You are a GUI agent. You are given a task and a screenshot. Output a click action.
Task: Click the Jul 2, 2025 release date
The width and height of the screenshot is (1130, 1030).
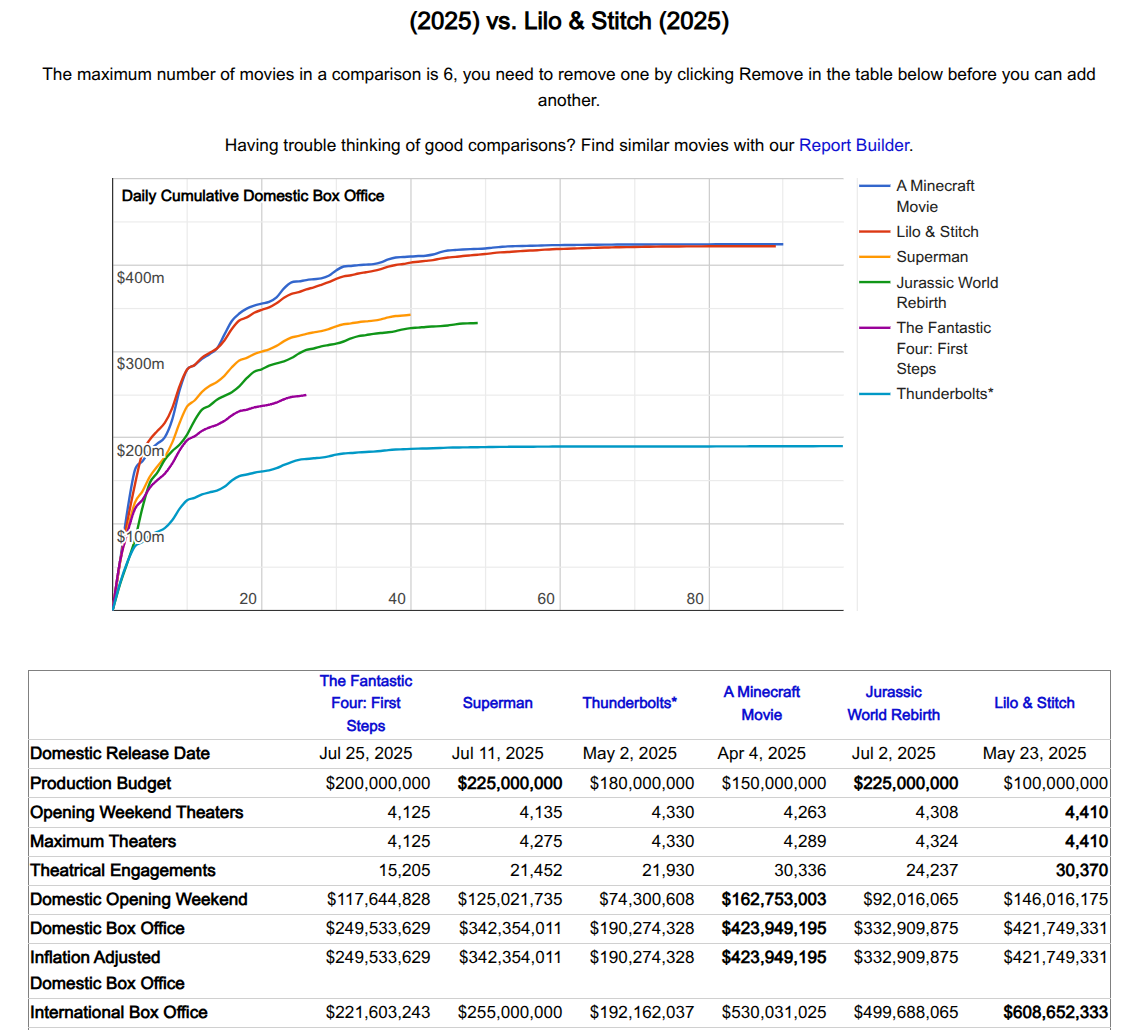pyautogui.click(x=894, y=754)
